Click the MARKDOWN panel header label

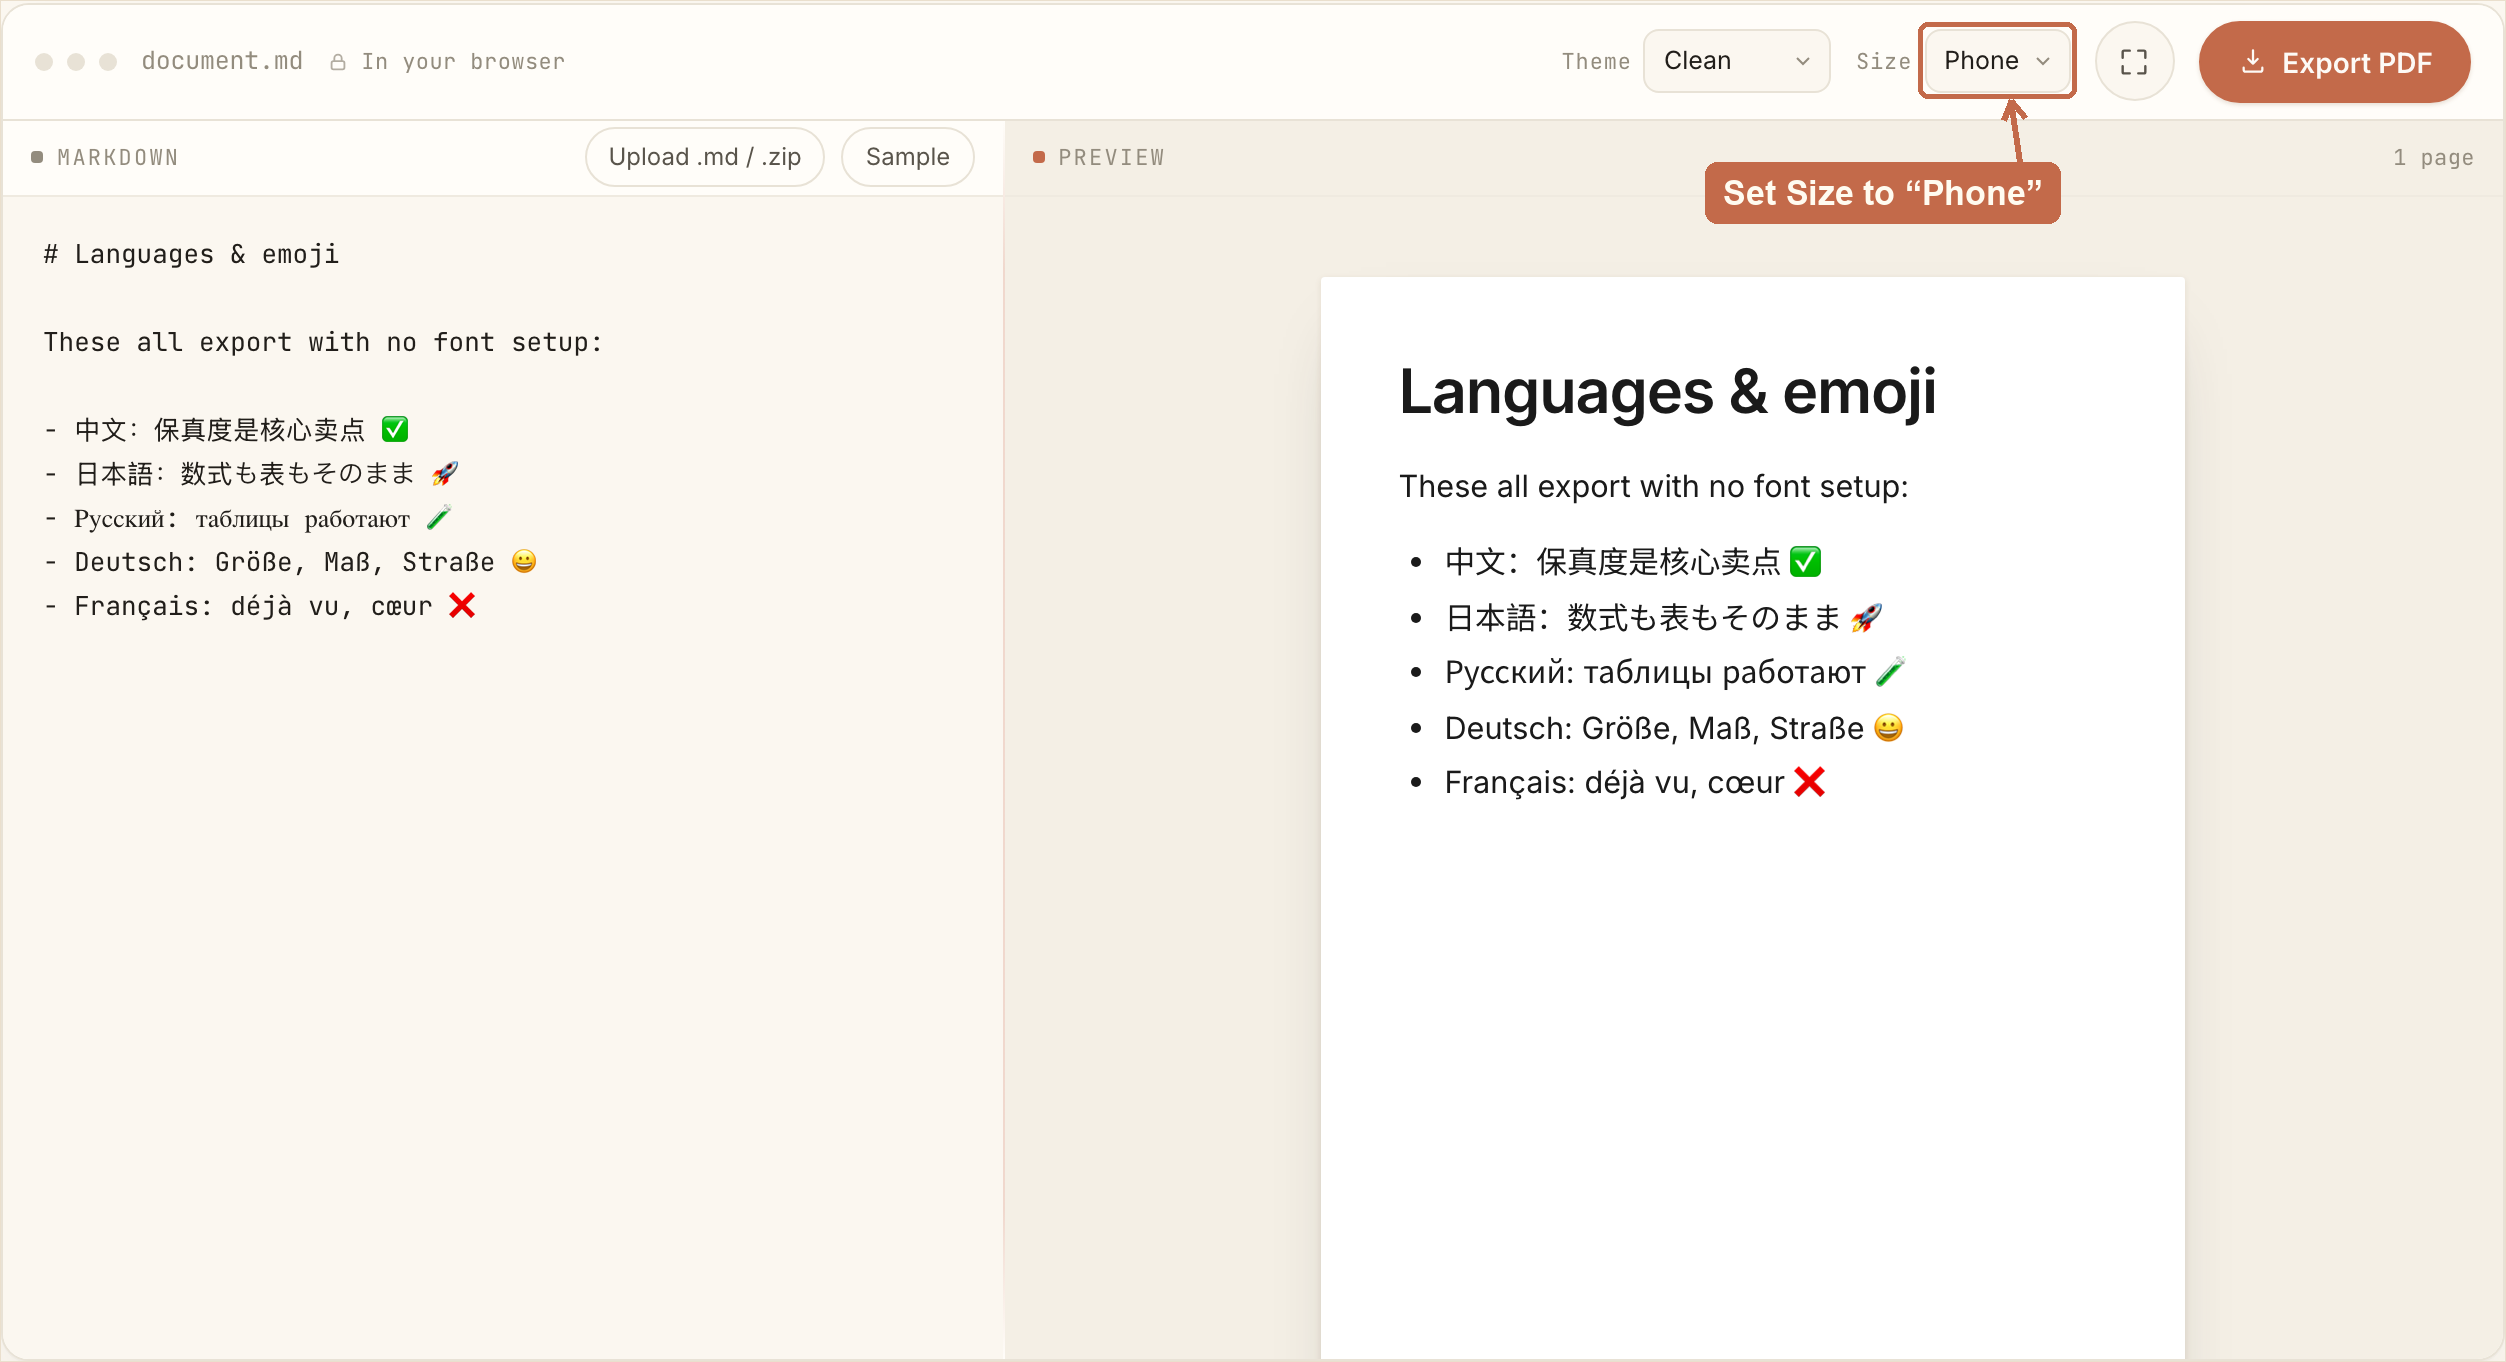click(x=118, y=157)
